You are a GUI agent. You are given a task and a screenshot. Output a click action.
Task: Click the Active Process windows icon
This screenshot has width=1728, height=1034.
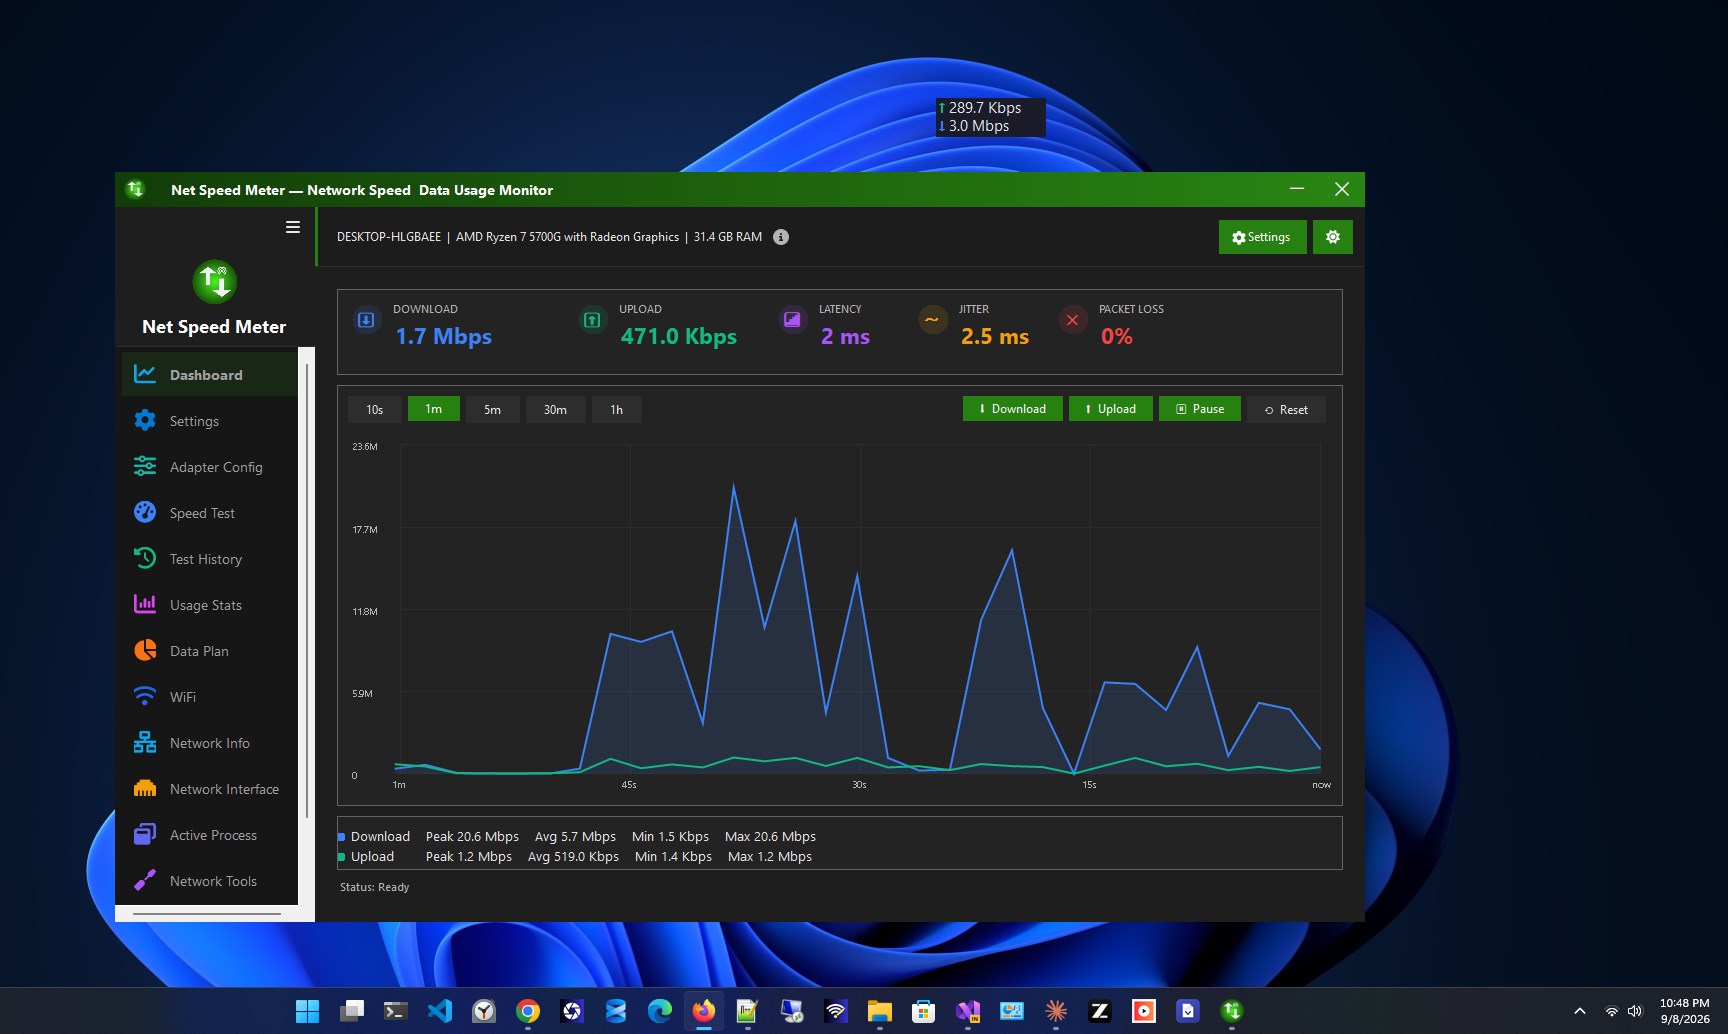[145, 835]
